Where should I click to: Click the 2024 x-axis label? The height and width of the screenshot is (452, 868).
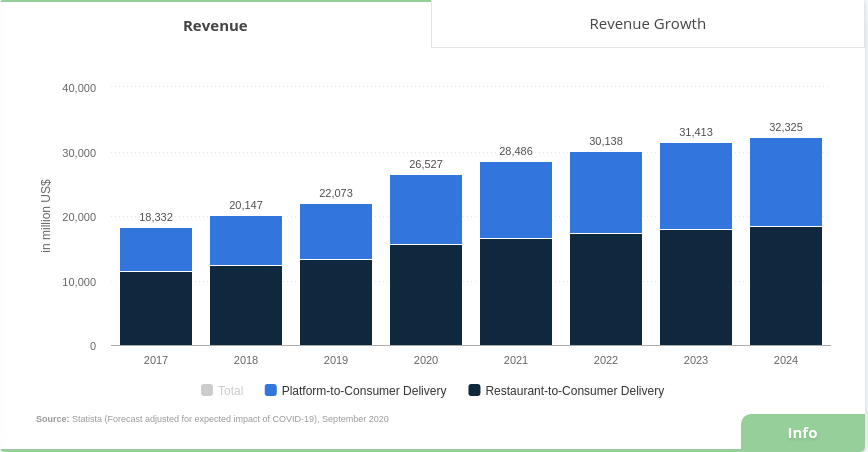pos(786,360)
